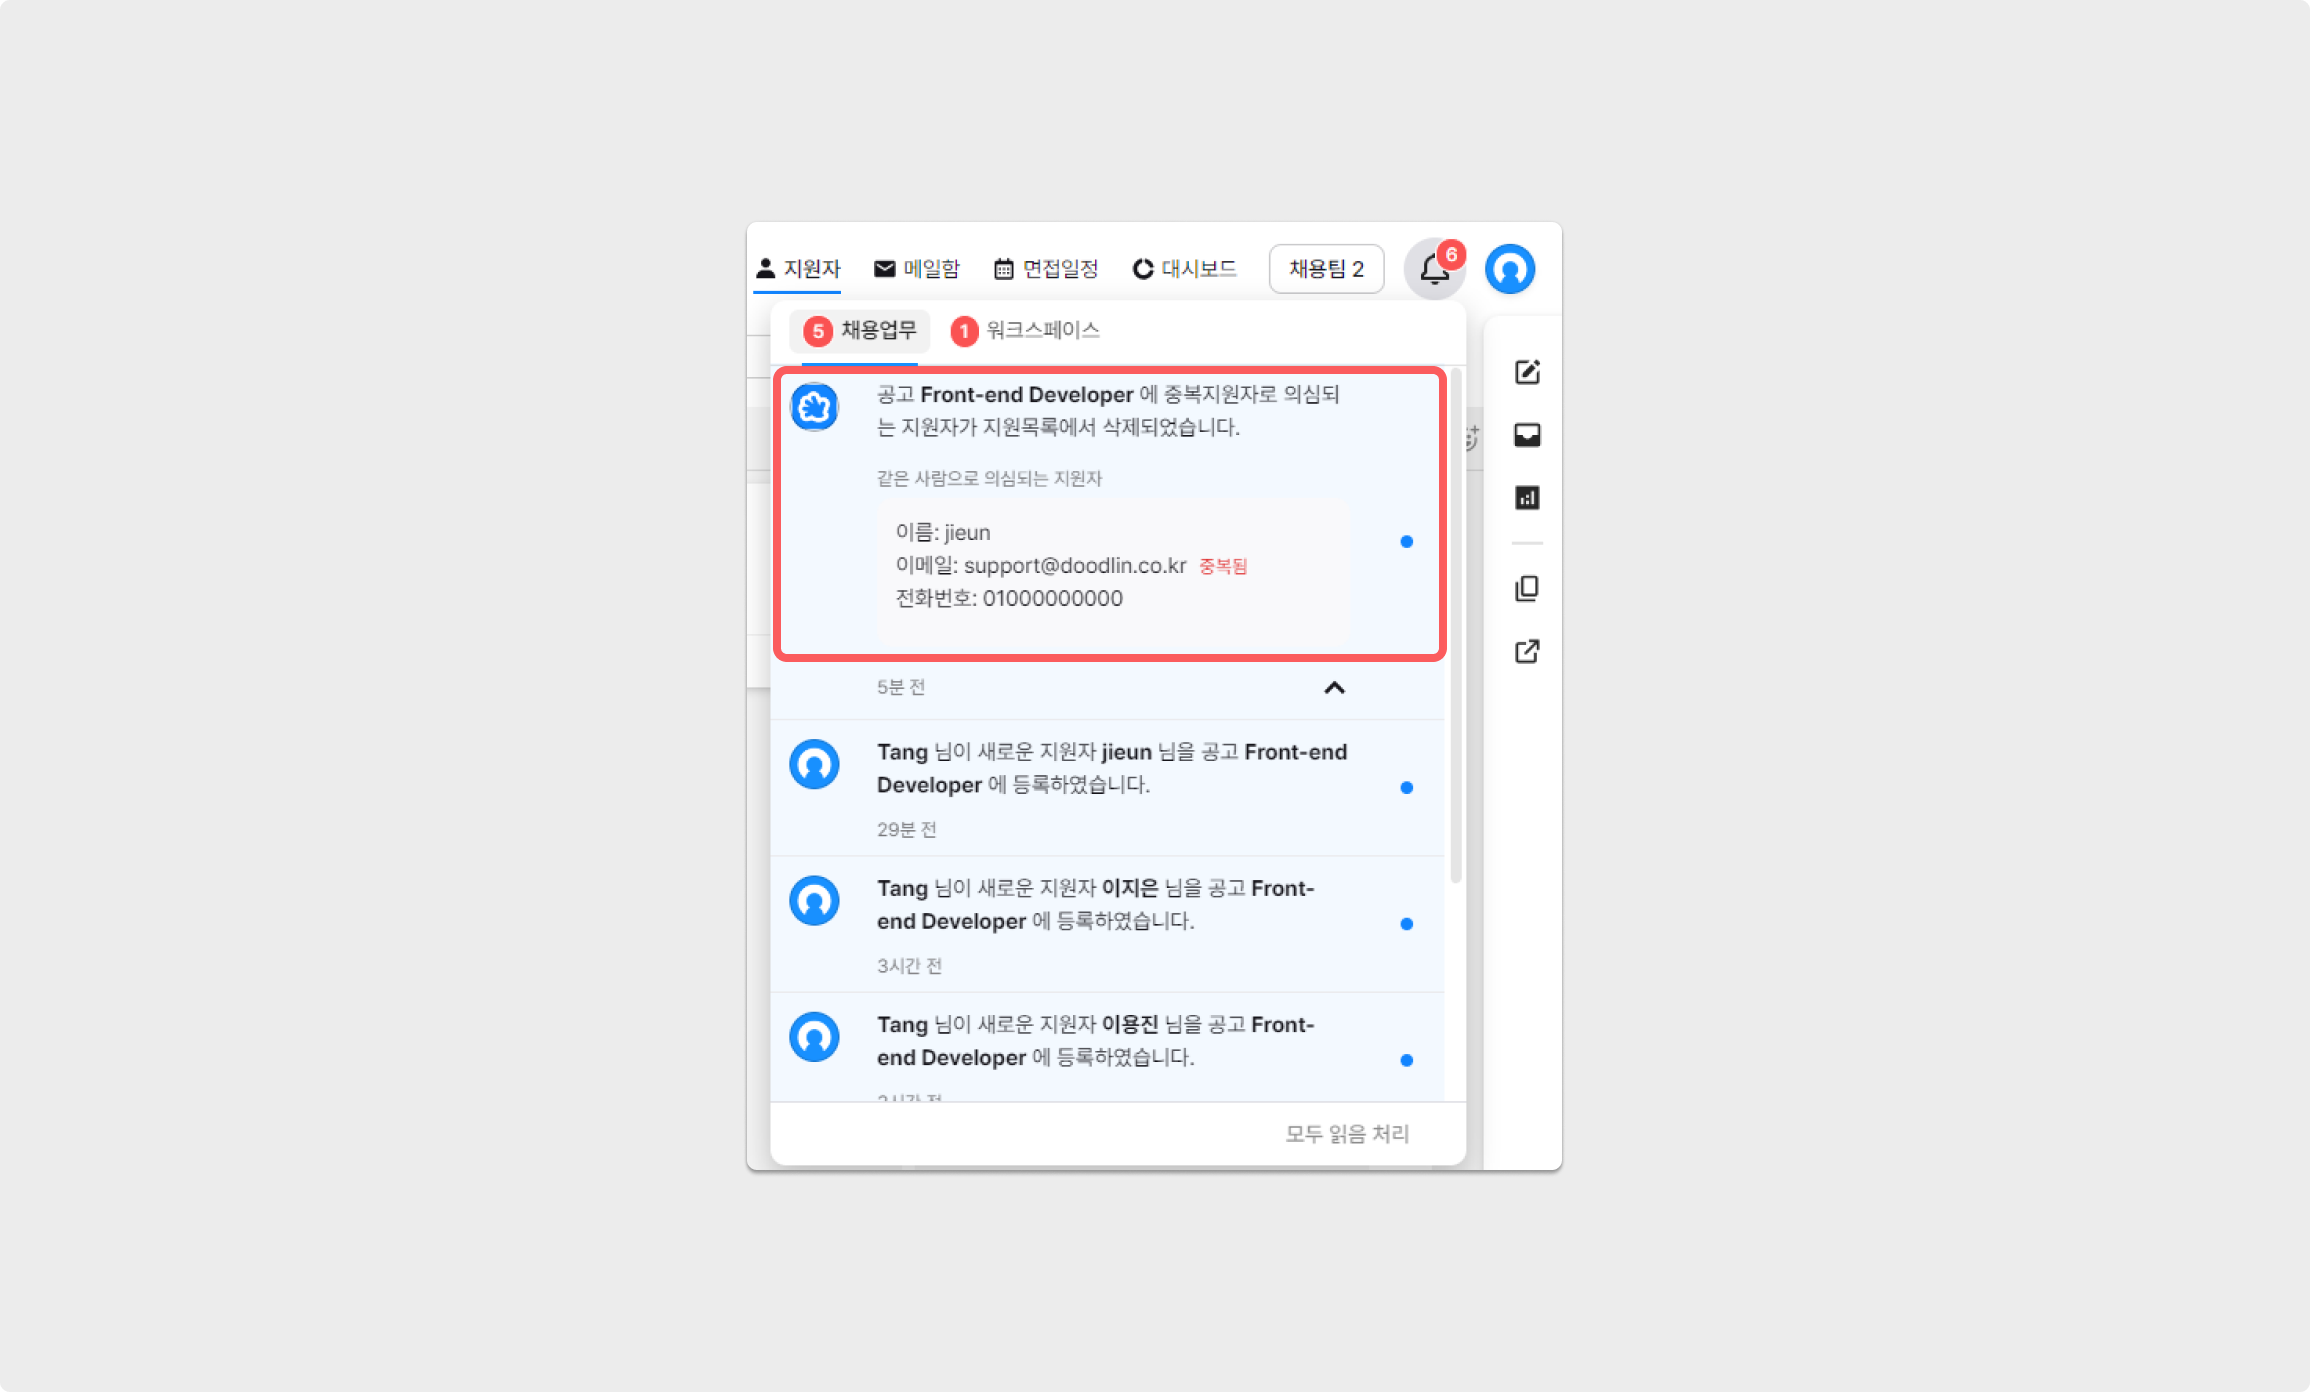Click the copy duplicate icon in sidebar
Screen dimensions: 2310x1392
[x=1527, y=589]
